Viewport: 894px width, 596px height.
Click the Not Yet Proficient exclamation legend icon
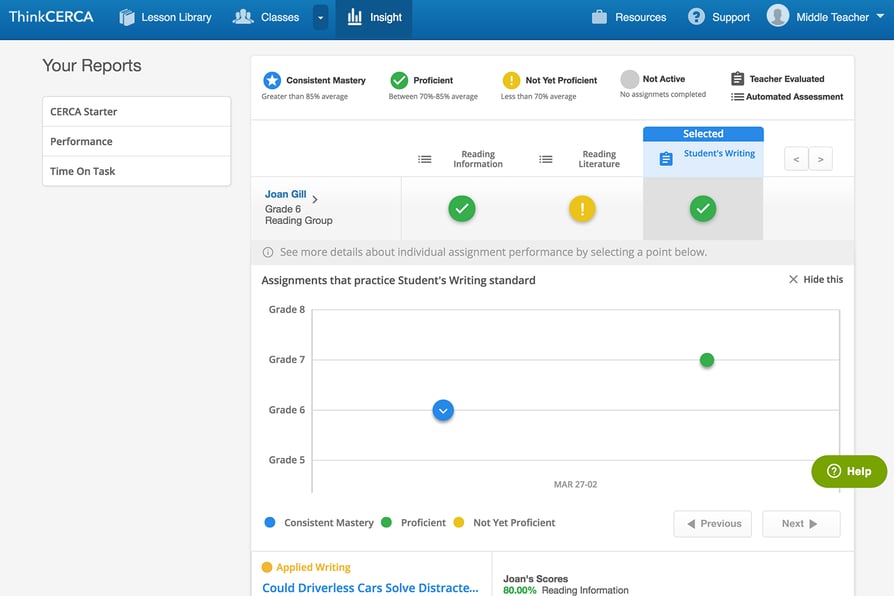[511, 80]
